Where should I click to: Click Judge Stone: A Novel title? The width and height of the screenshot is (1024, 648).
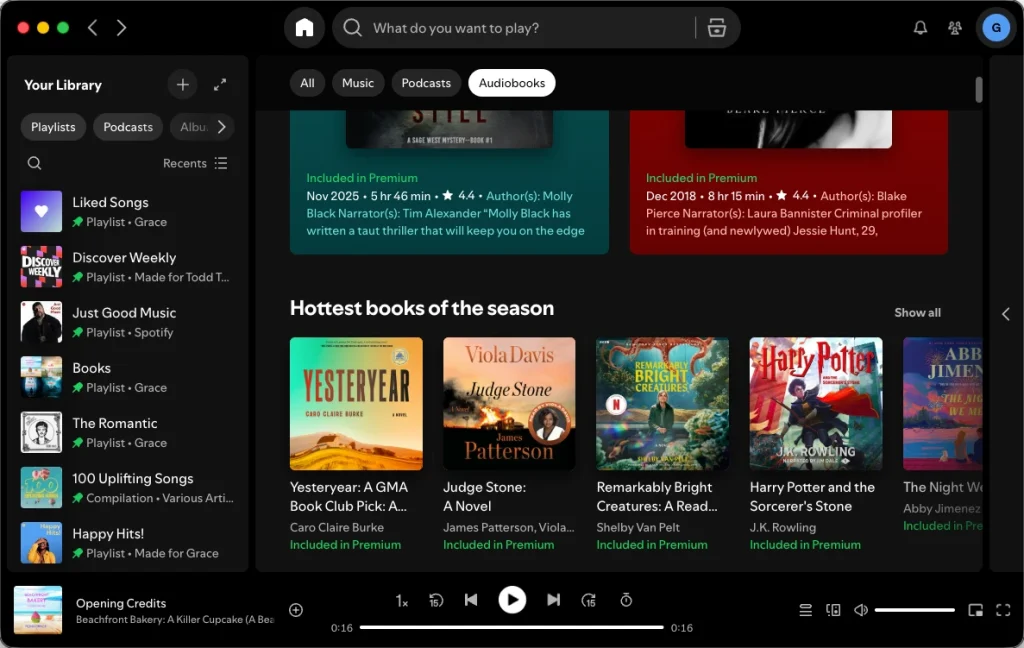coord(484,496)
